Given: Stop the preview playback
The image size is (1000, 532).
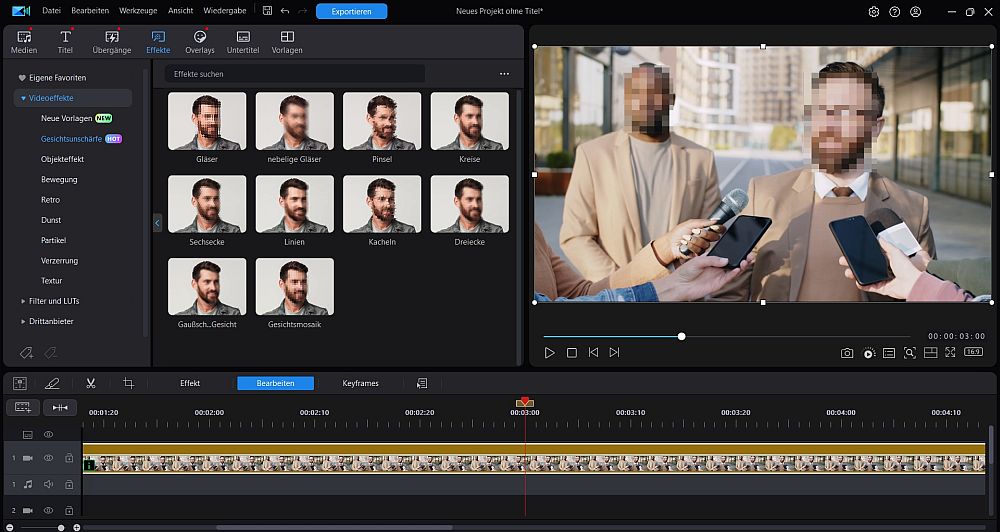Looking at the screenshot, I should [571, 353].
